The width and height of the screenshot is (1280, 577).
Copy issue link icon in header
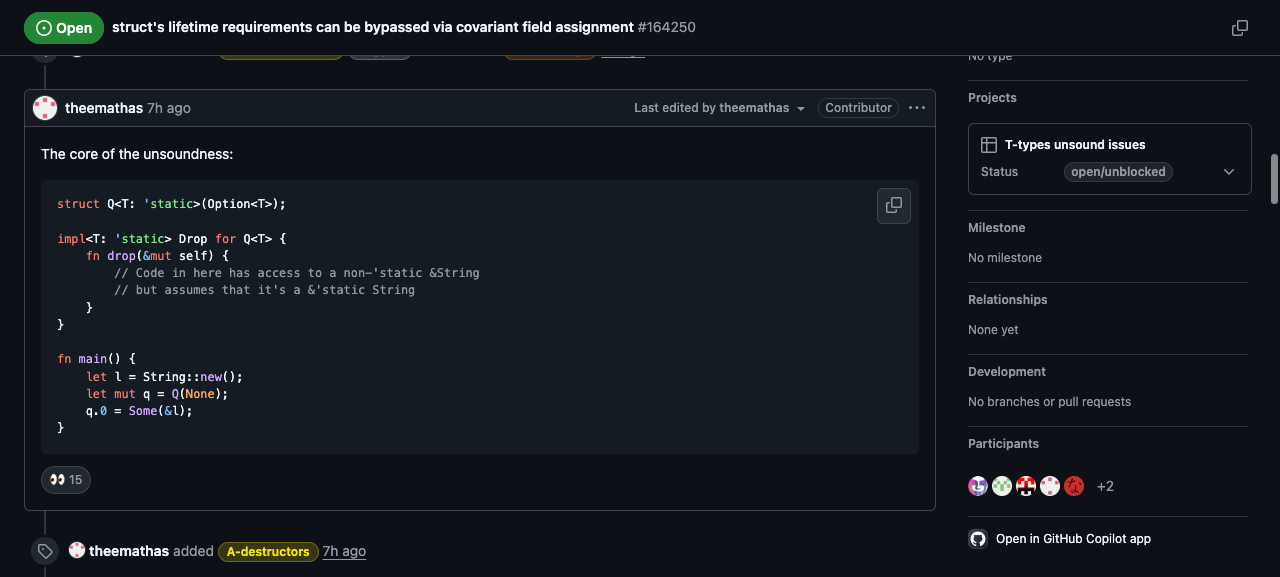point(1240,28)
